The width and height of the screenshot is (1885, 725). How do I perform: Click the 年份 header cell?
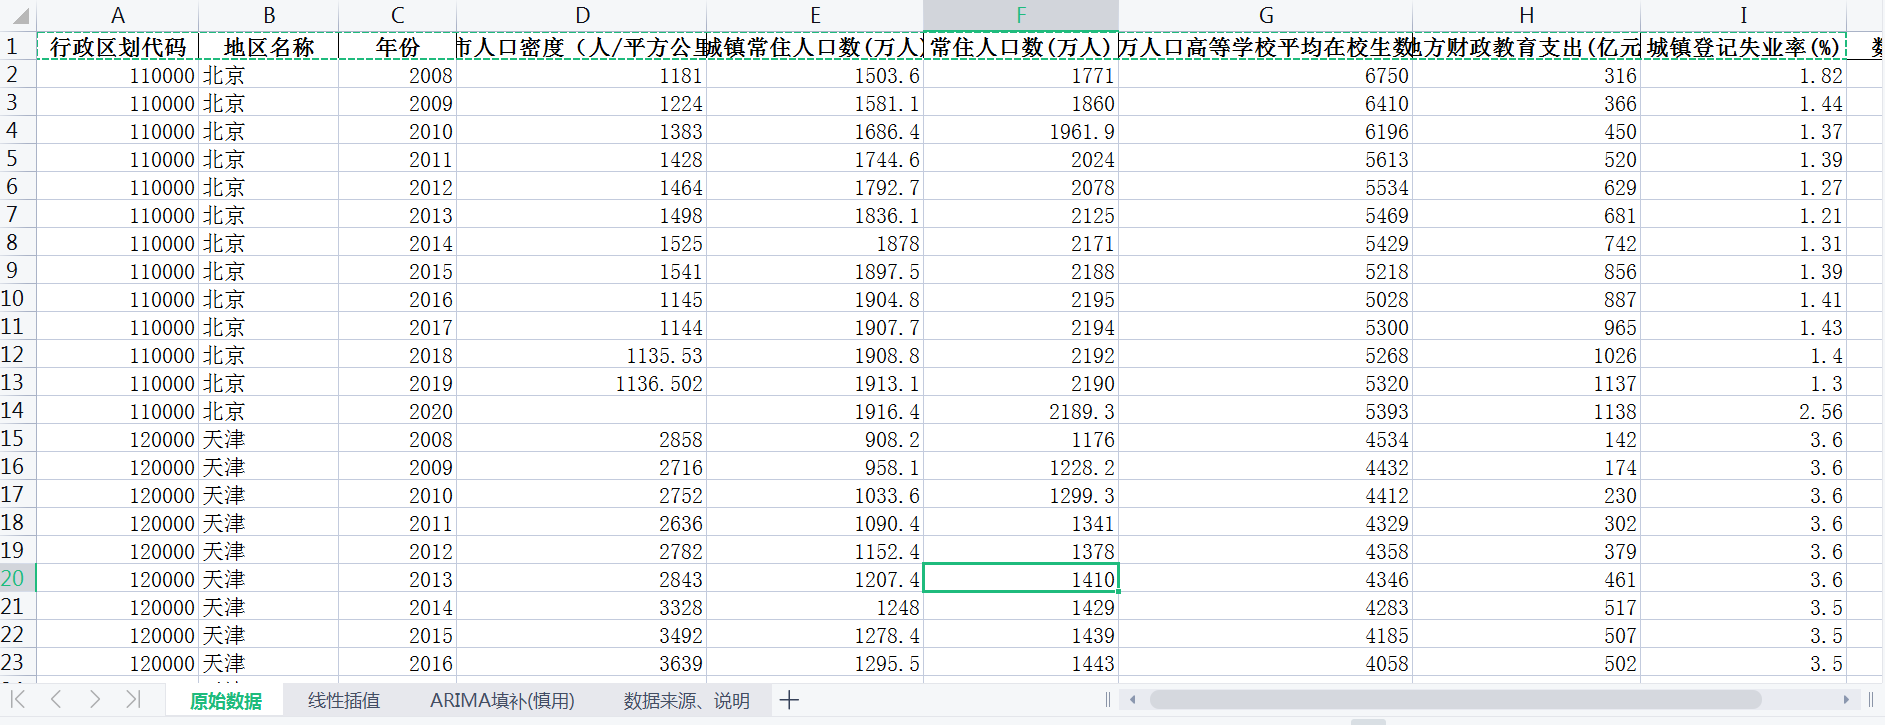398,47
